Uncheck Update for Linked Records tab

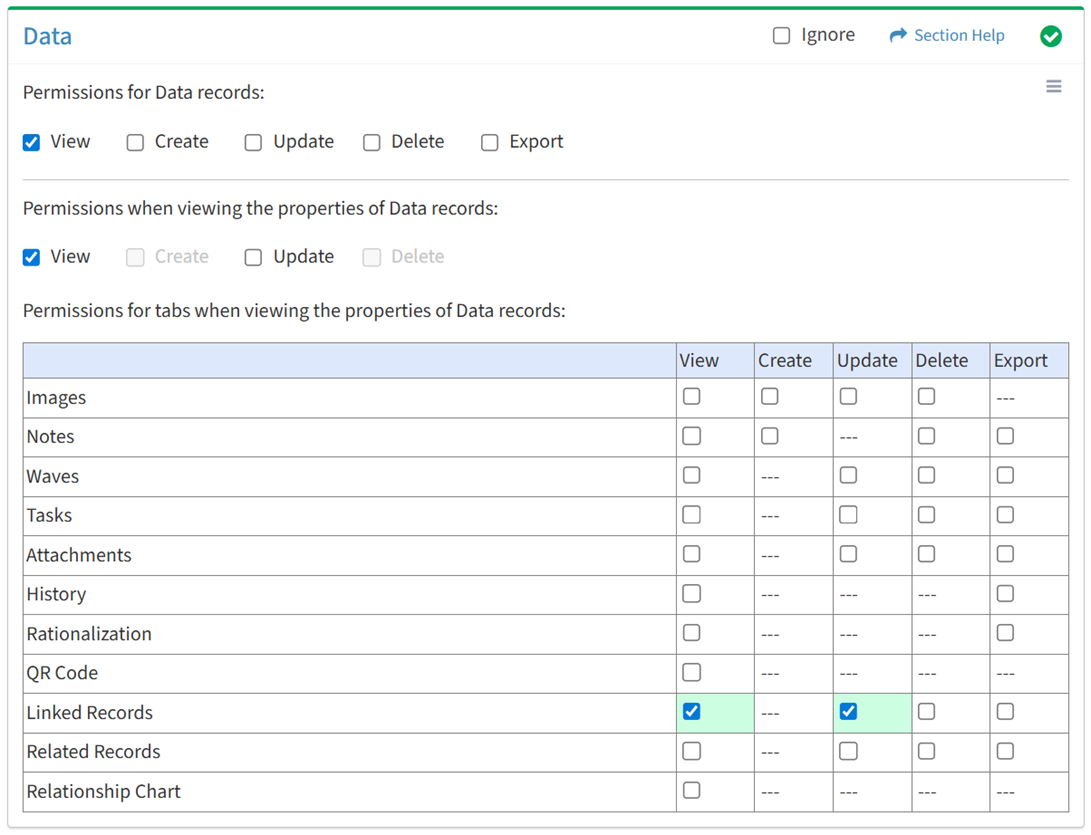pyautogui.click(x=848, y=712)
